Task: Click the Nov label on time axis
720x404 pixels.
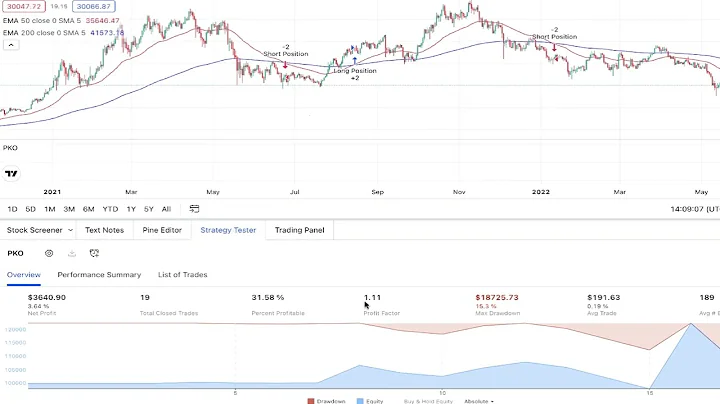Action: (x=459, y=192)
